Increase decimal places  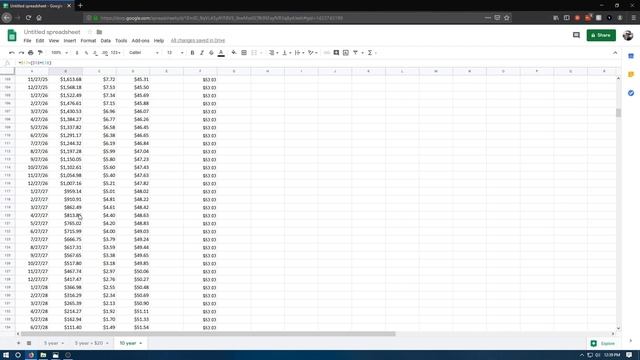pyautogui.click(x=105, y=53)
